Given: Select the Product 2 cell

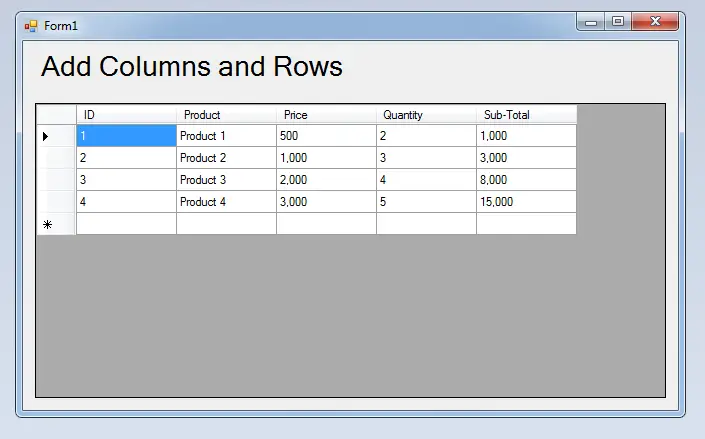Looking at the screenshot, I should click(x=226, y=158).
